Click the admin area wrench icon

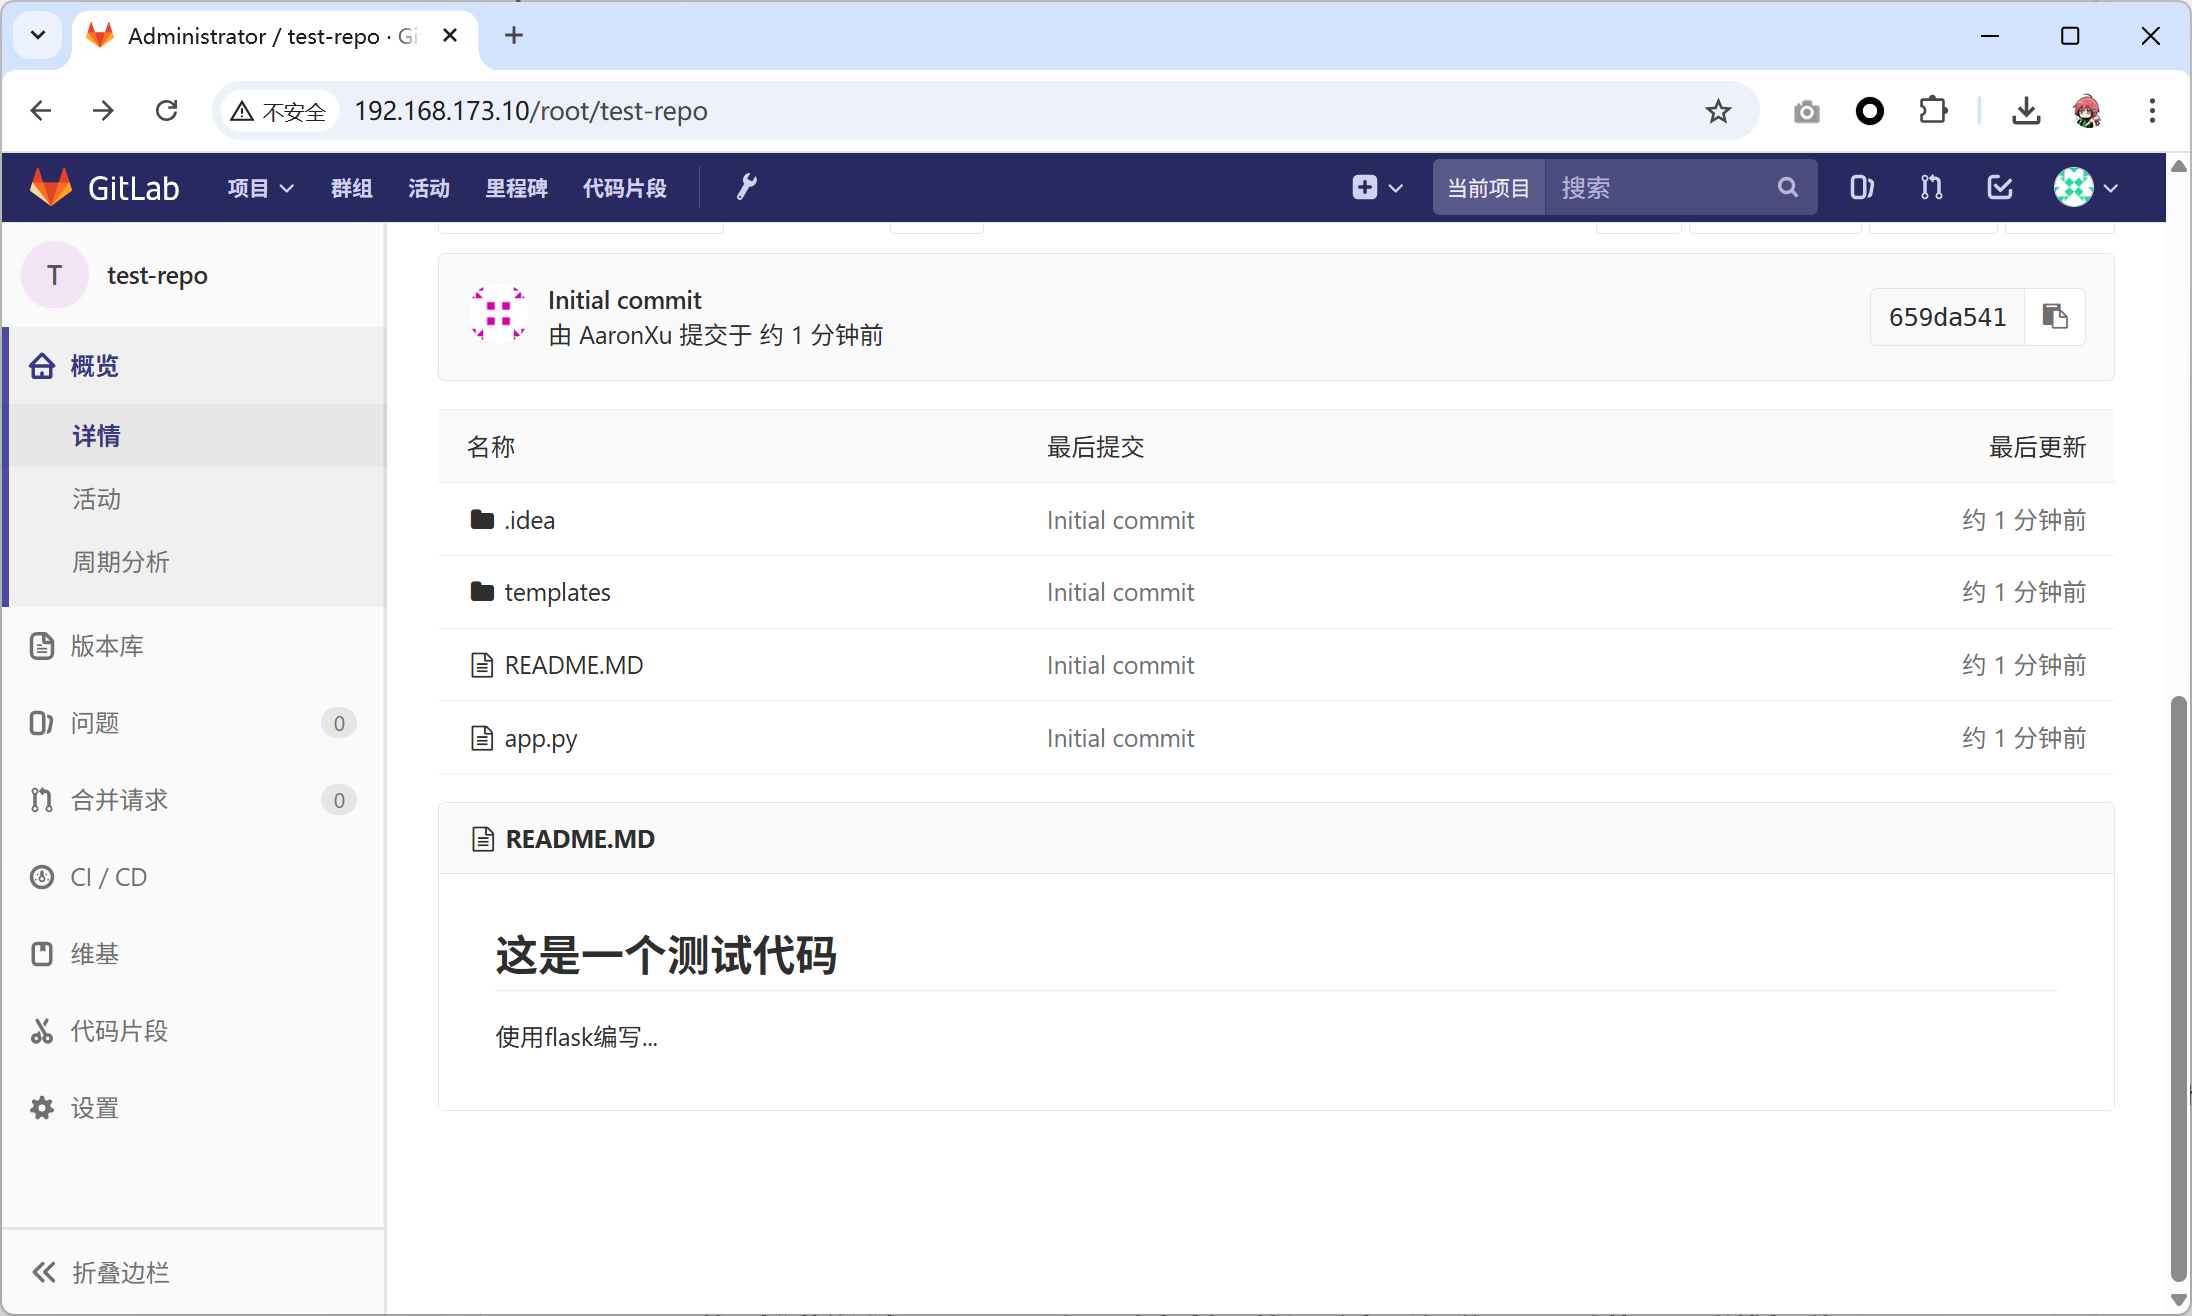pyautogui.click(x=746, y=187)
